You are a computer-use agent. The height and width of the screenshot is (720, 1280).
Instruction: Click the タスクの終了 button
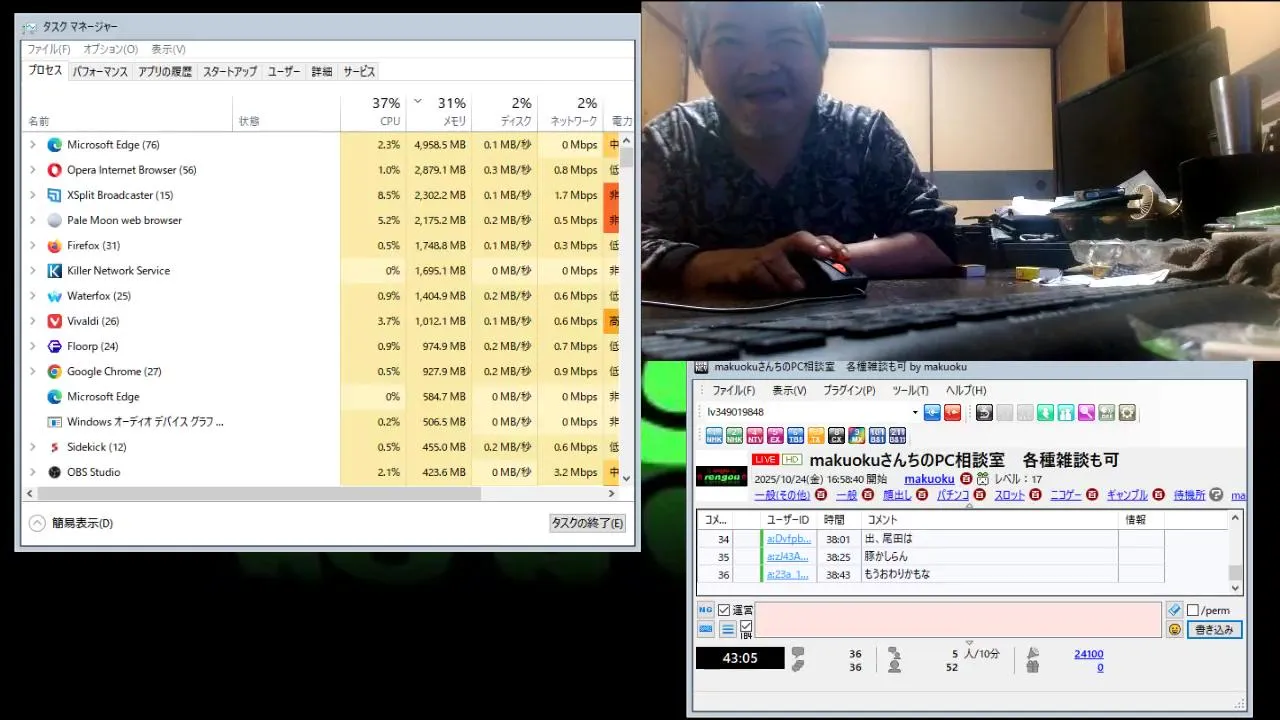pyautogui.click(x=587, y=523)
